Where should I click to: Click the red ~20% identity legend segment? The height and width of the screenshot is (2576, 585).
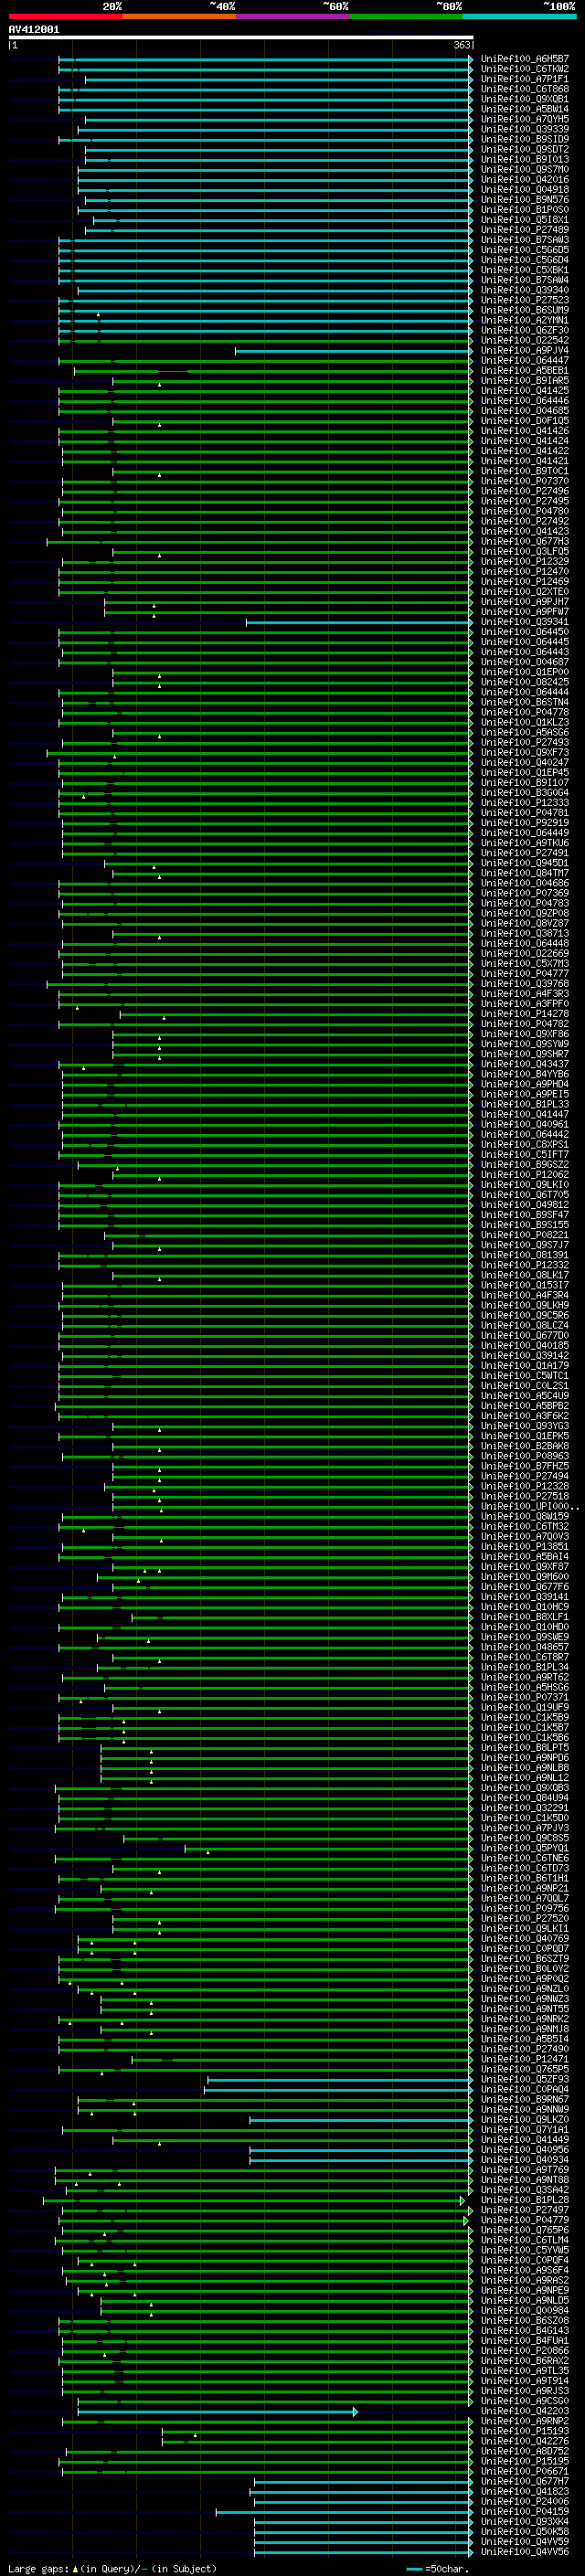click(x=65, y=16)
